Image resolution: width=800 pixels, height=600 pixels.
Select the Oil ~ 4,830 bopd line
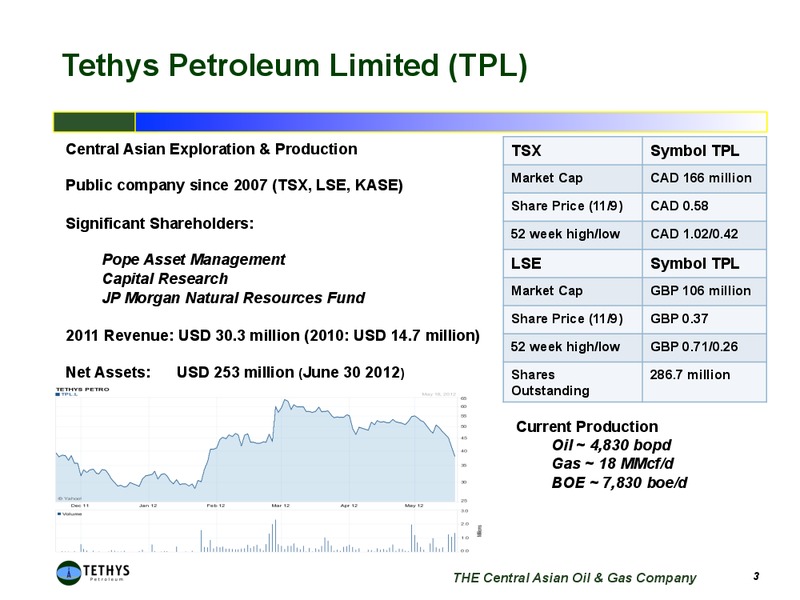[611, 445]
